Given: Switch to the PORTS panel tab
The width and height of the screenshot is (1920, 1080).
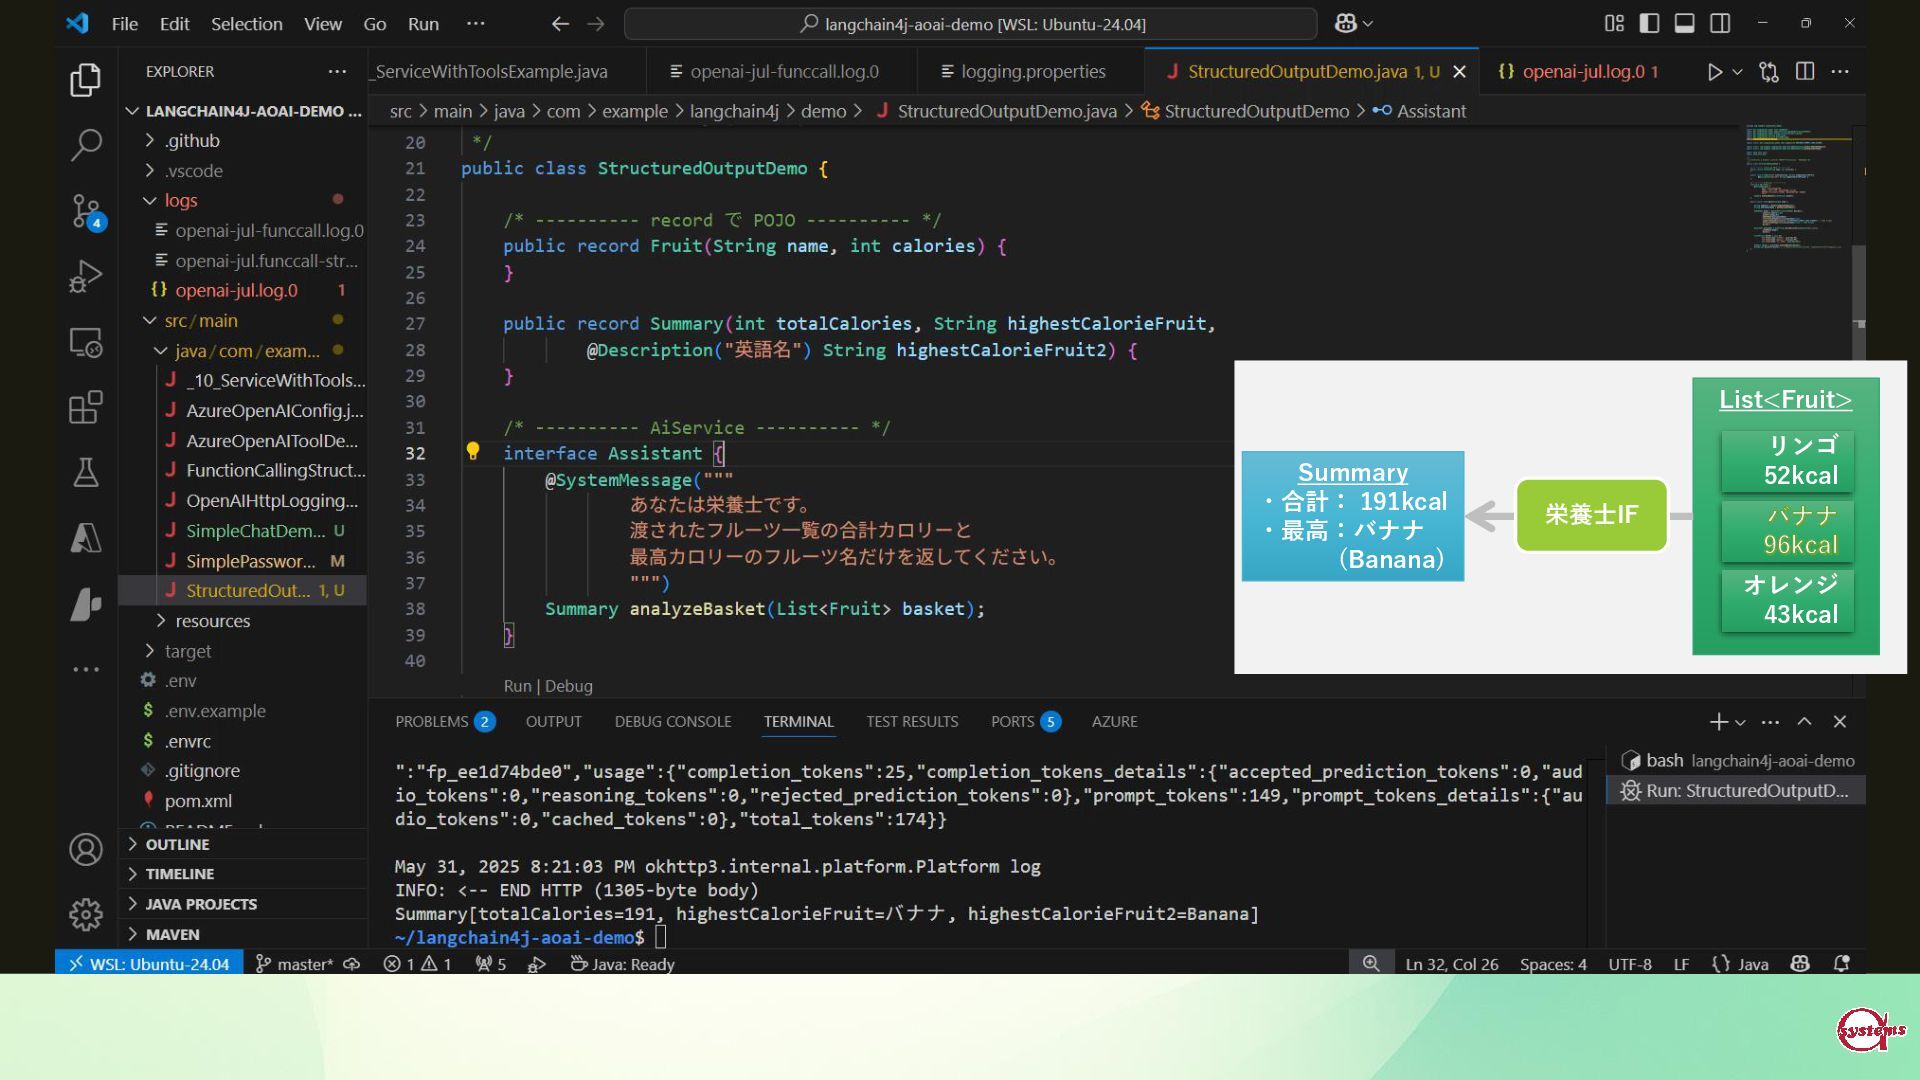Looking at the screenshot, I should tap(1025, 721).
